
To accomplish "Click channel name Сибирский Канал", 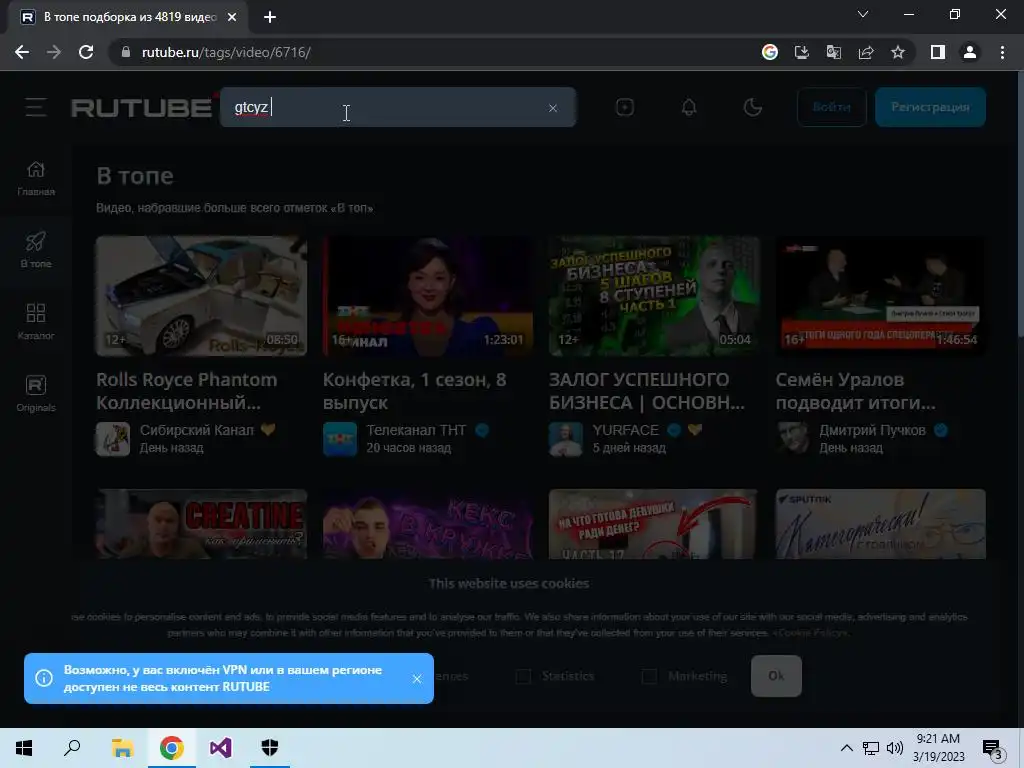I will 197,430.
